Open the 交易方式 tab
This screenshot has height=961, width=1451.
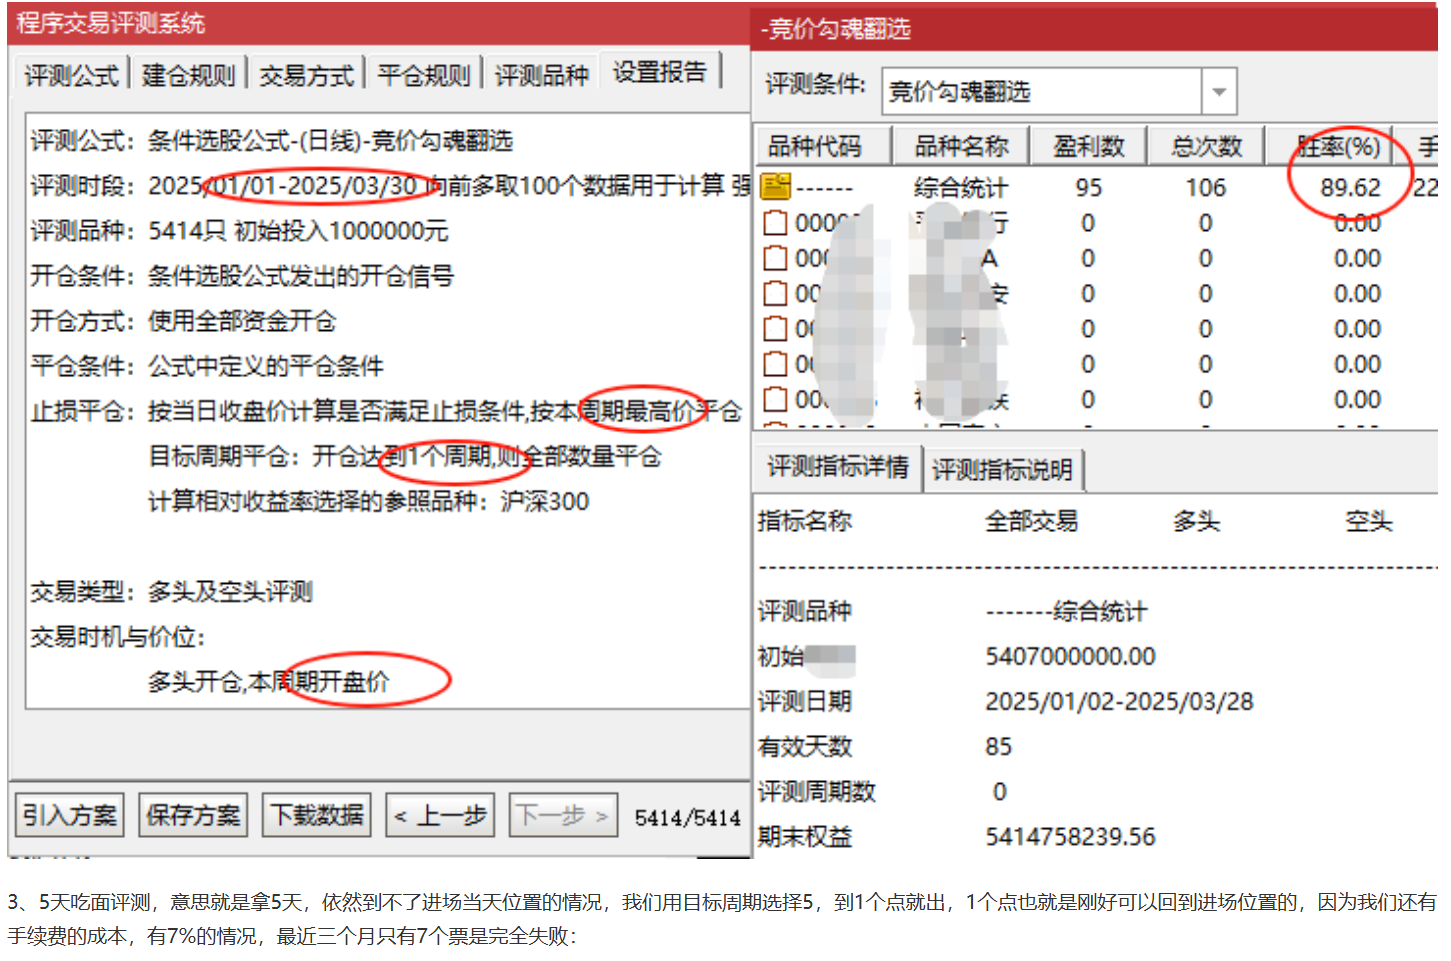click(305, 71)
